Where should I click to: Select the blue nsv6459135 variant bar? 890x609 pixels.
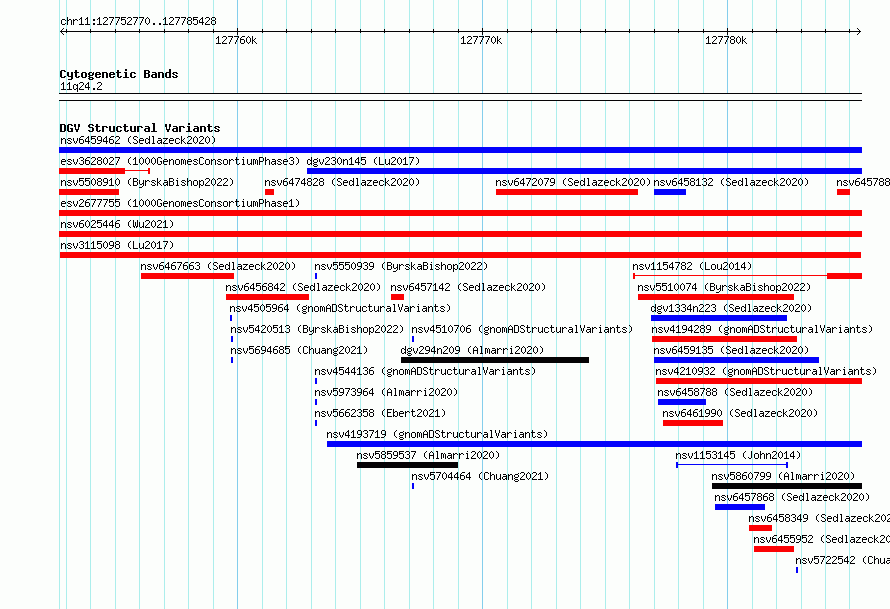click(x=736, y=360)
